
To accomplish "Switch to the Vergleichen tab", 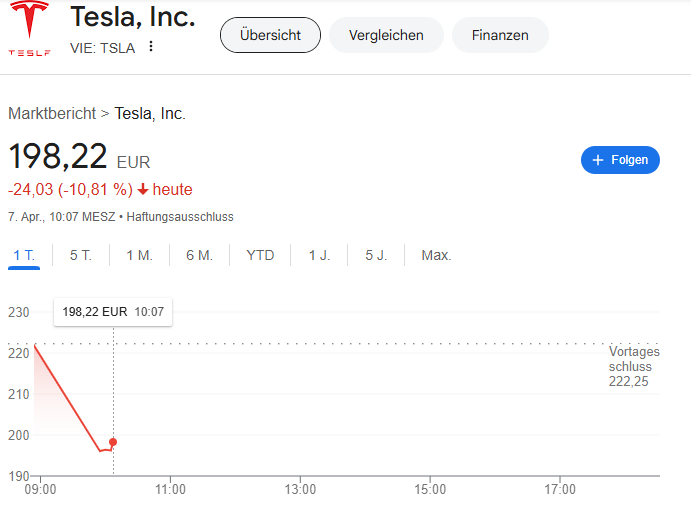I will click(x=386, y=35).
